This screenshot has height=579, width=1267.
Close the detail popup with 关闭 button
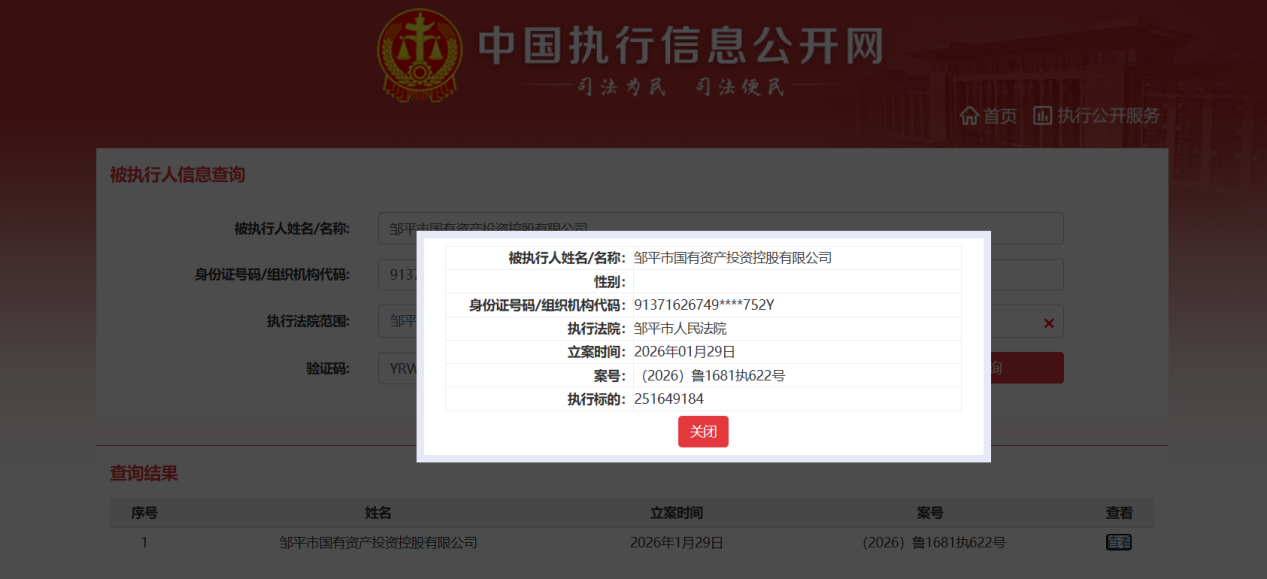click(703, 432)
